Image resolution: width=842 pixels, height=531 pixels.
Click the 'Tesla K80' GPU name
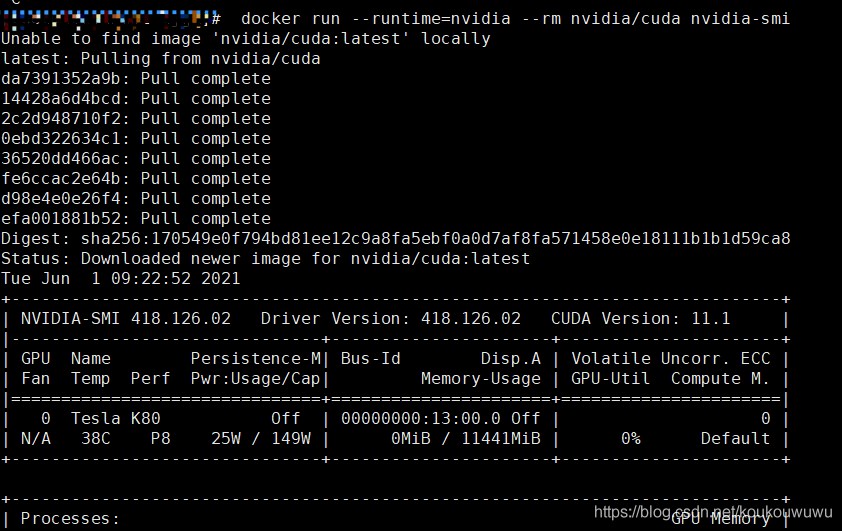pyautogui.click(x=115, y=418)
